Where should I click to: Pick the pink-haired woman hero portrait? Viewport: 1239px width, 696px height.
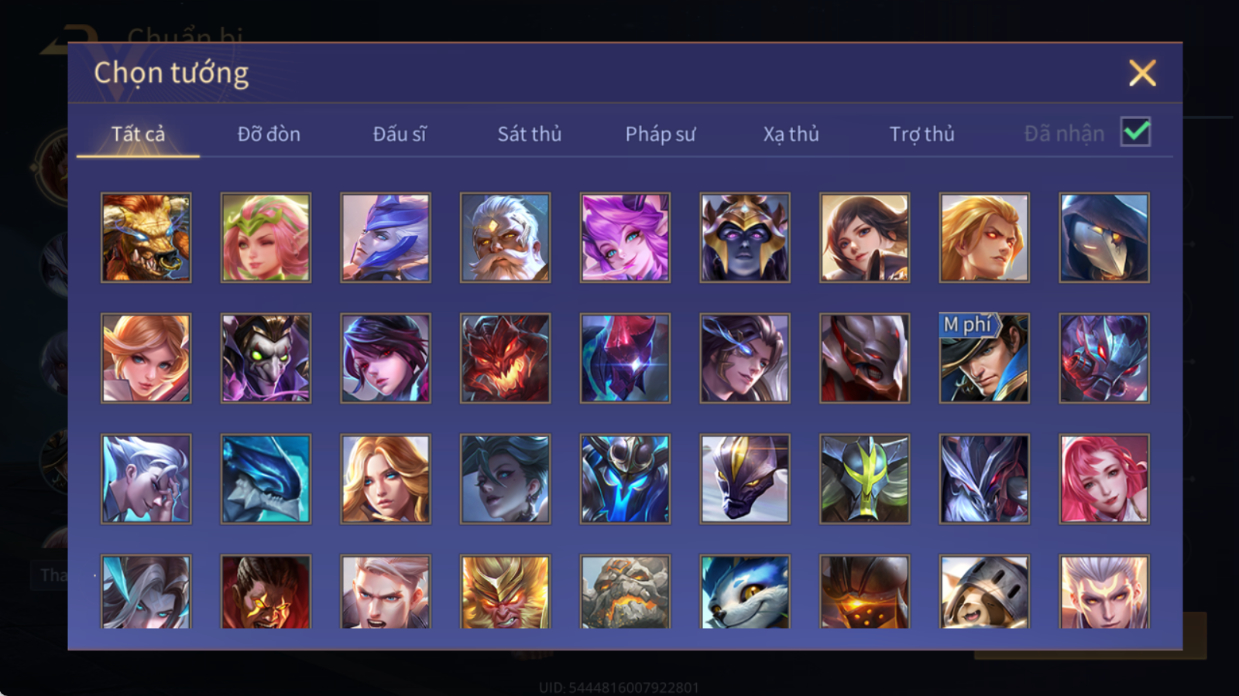pos(1104,479)
